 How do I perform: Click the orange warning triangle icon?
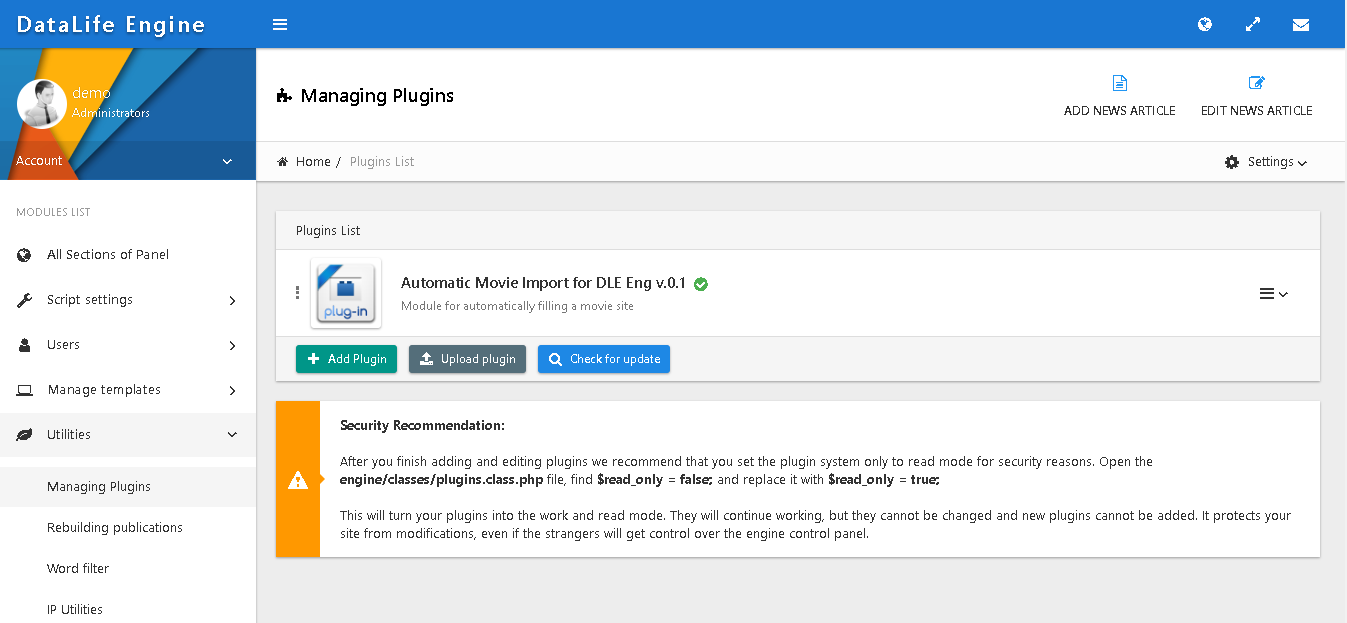pos(298,480)
